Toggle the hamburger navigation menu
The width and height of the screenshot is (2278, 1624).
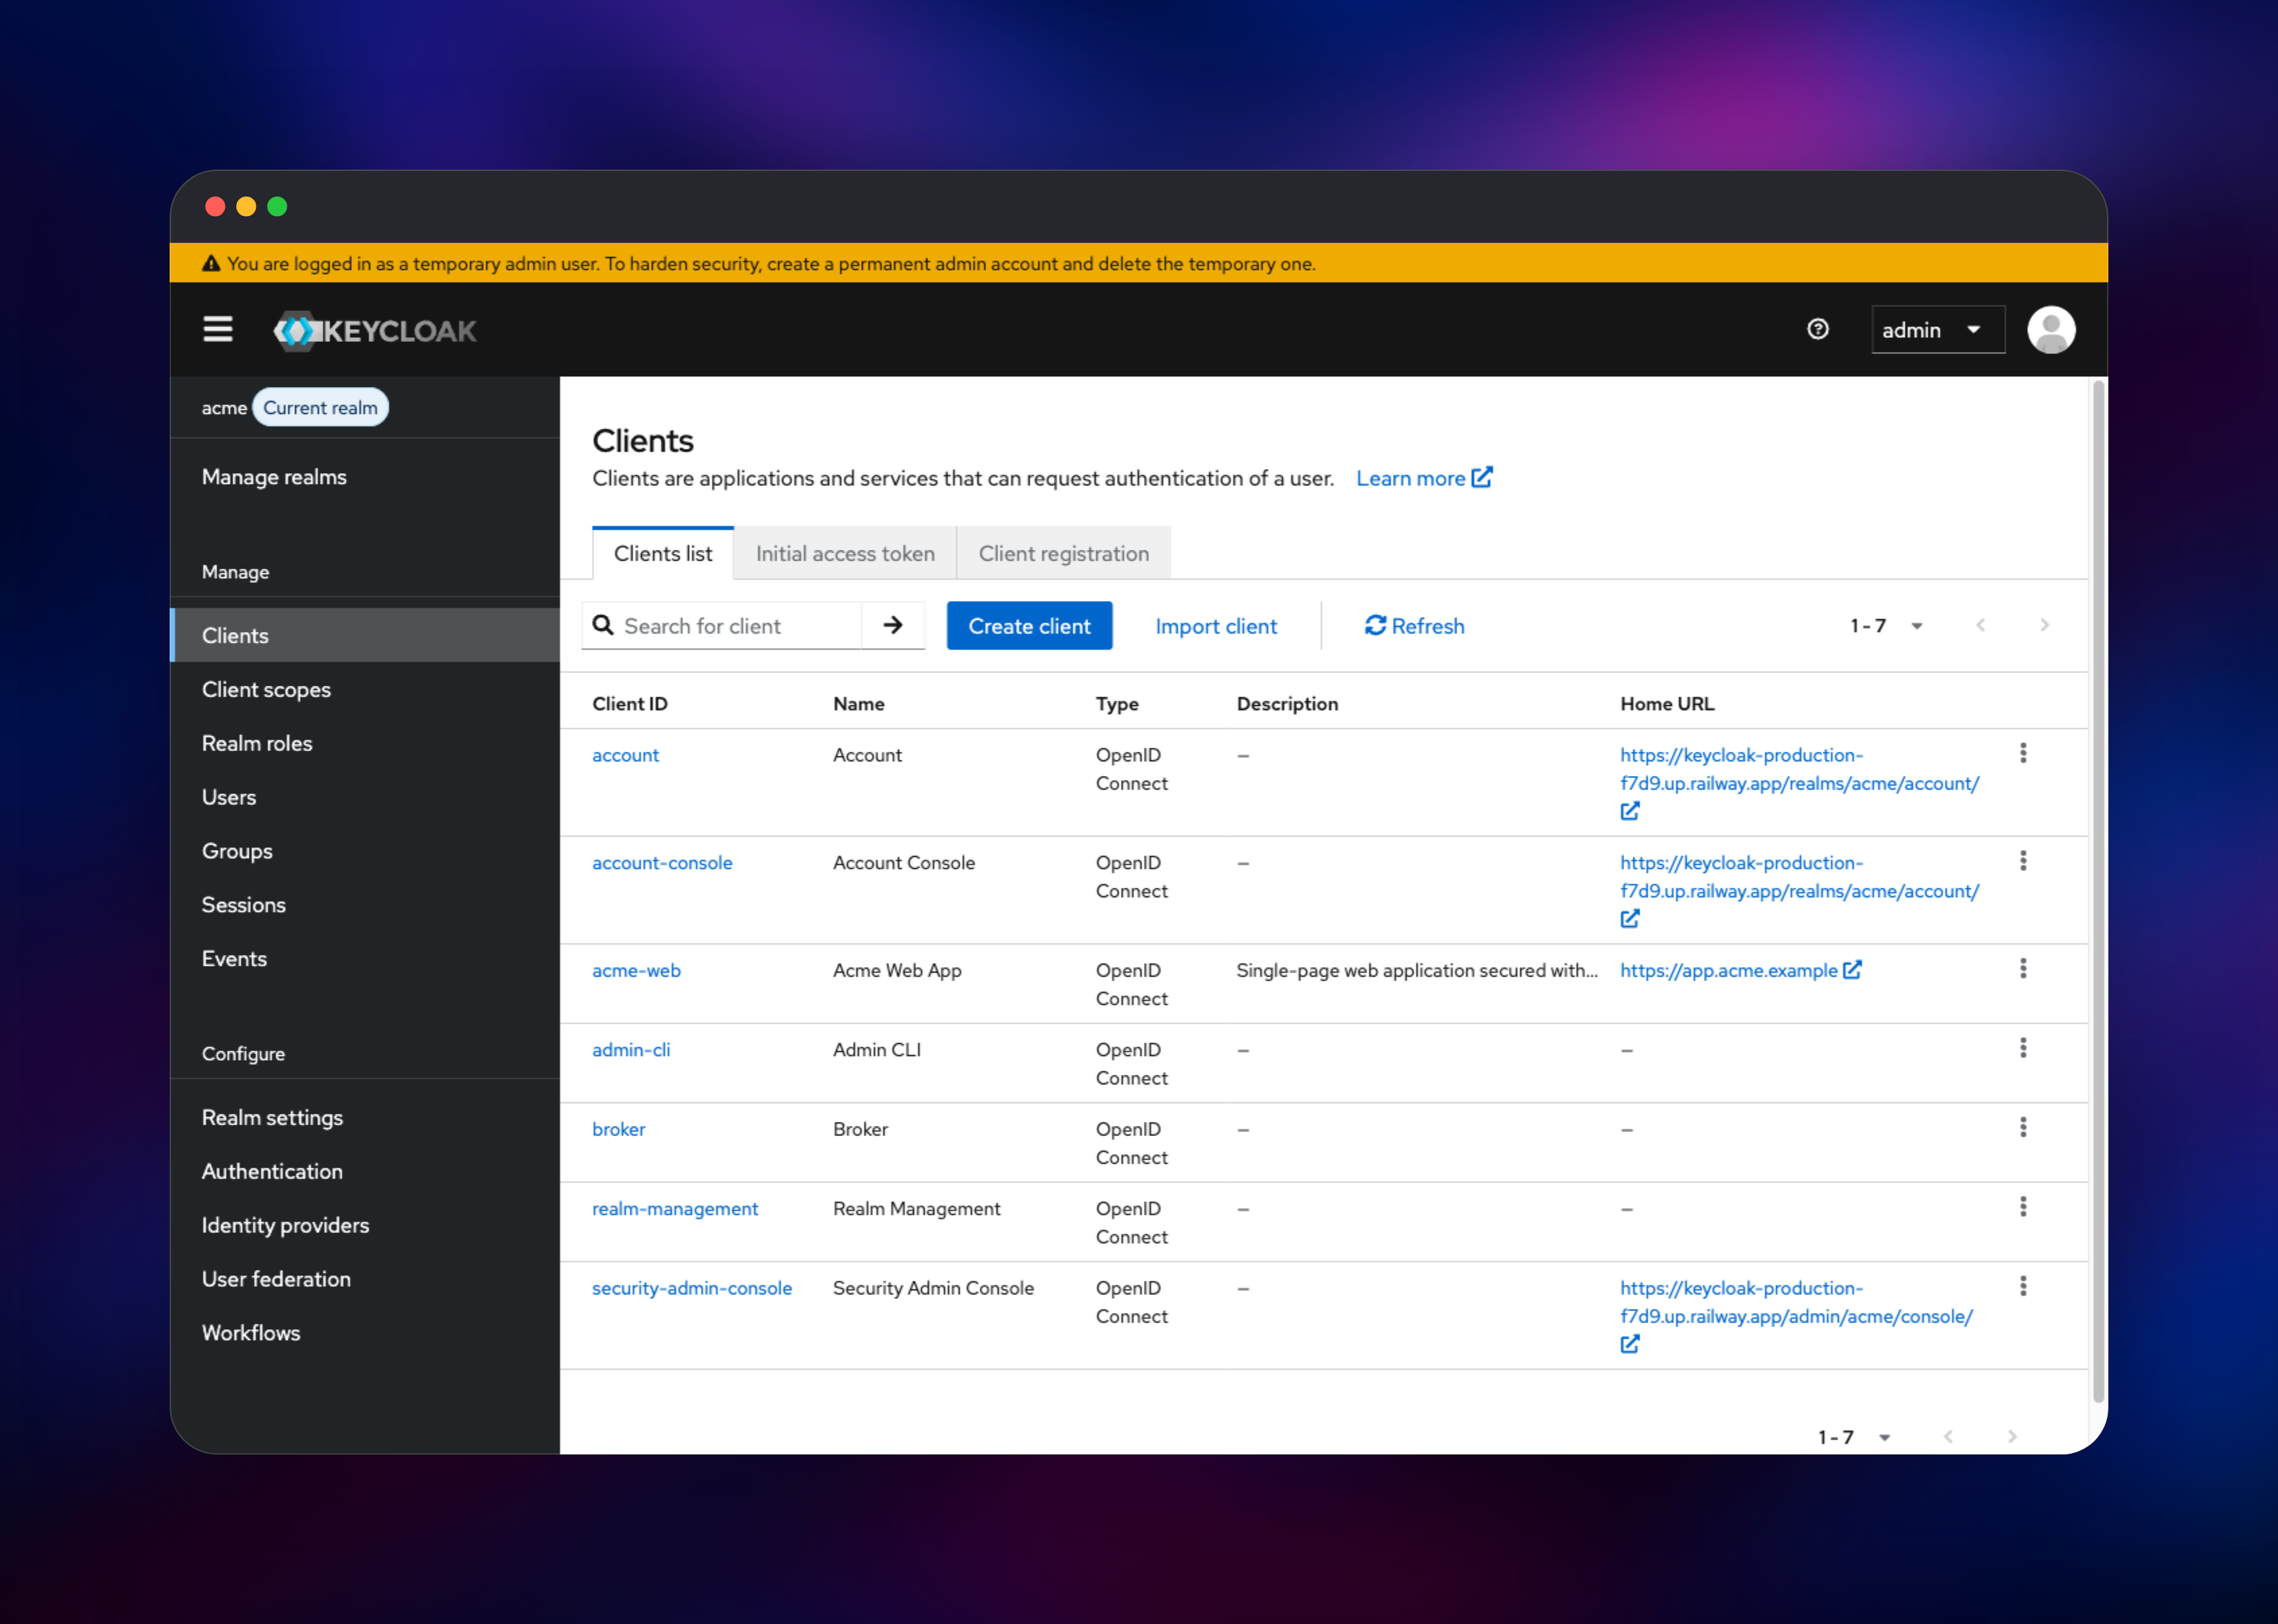click(x=217, y=329)
